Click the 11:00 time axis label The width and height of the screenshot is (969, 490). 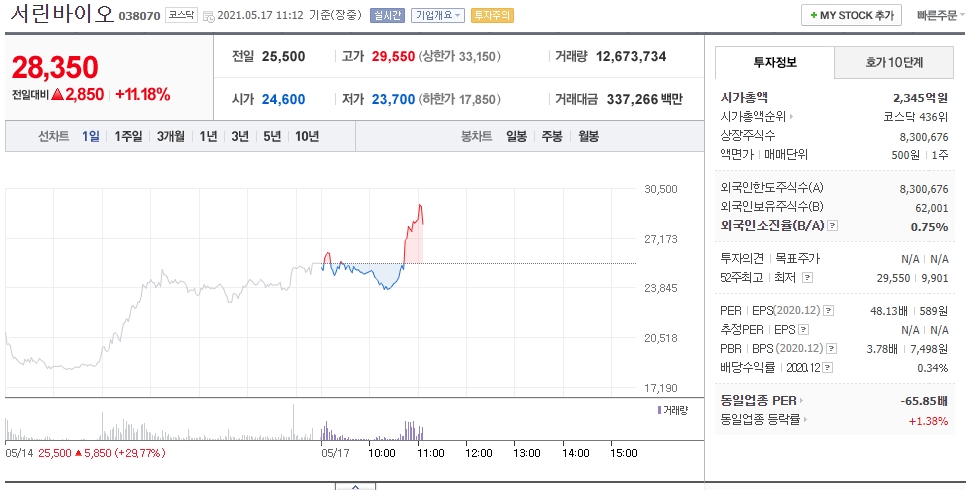pos(431,453)
